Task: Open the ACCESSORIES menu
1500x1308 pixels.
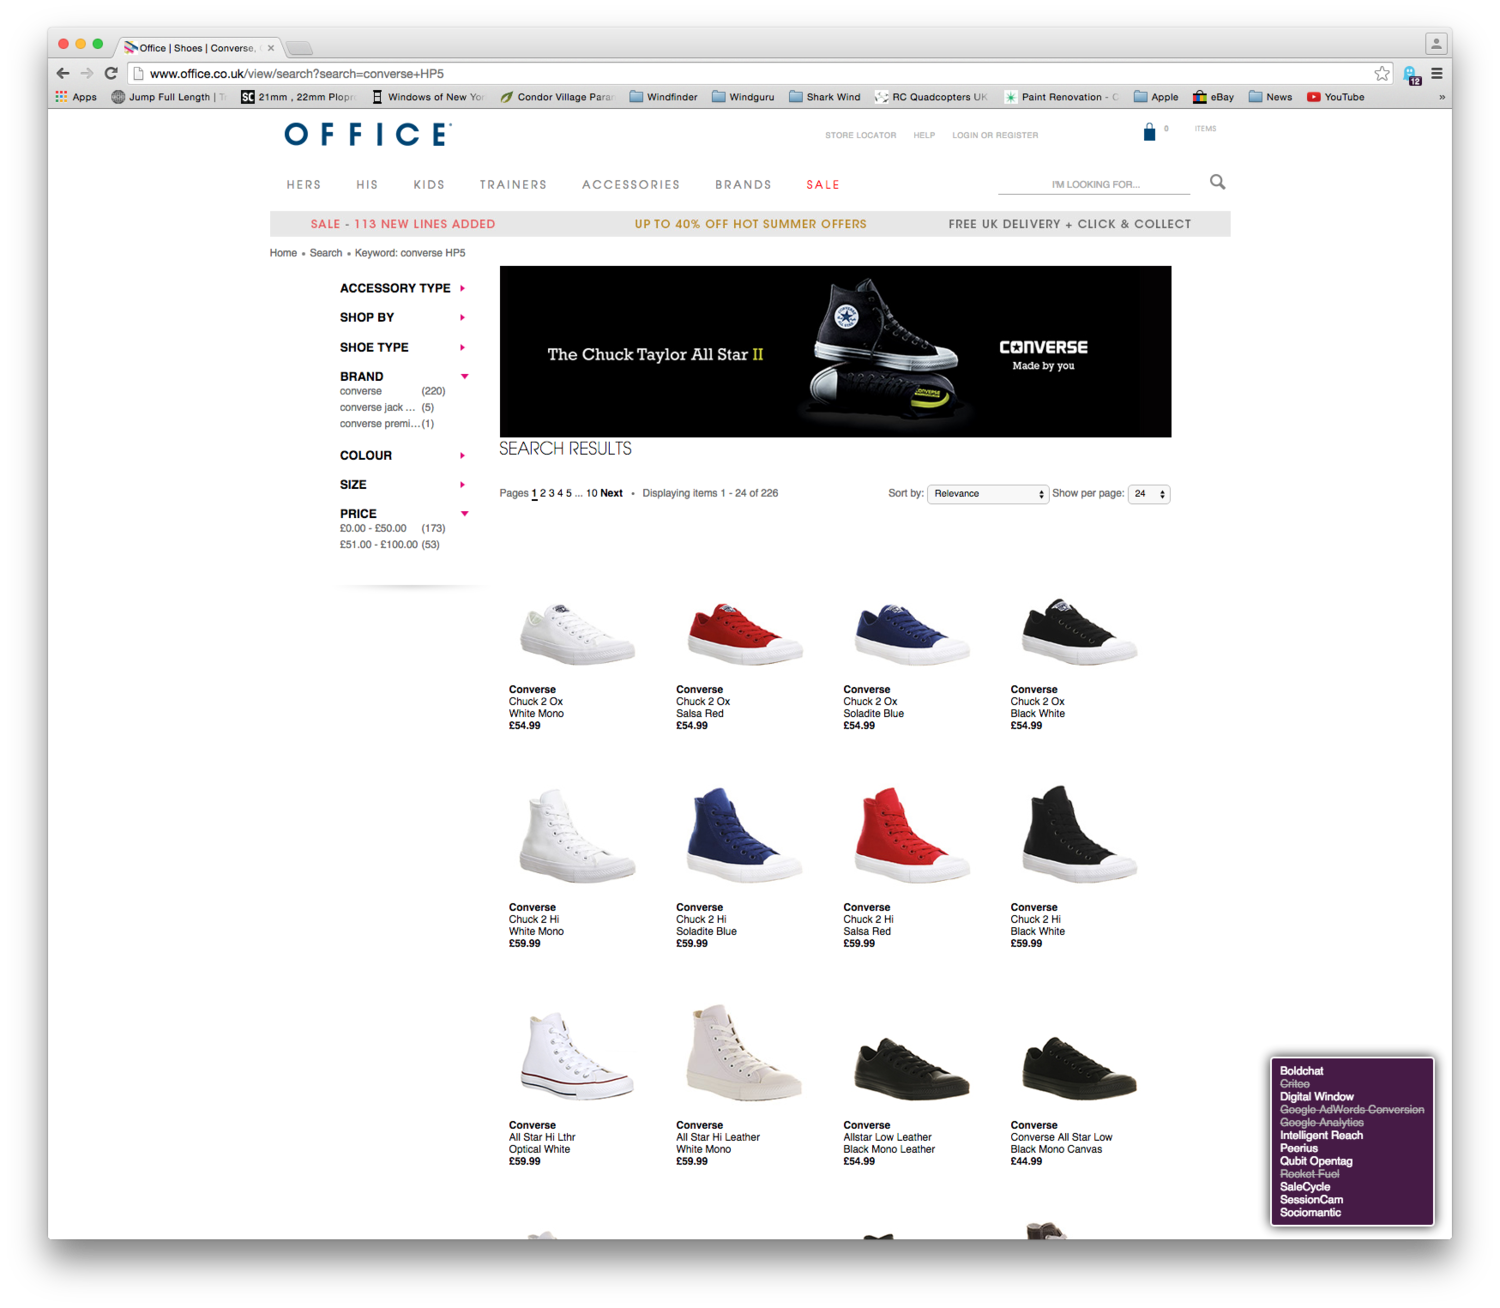Action: click(631, 185)
